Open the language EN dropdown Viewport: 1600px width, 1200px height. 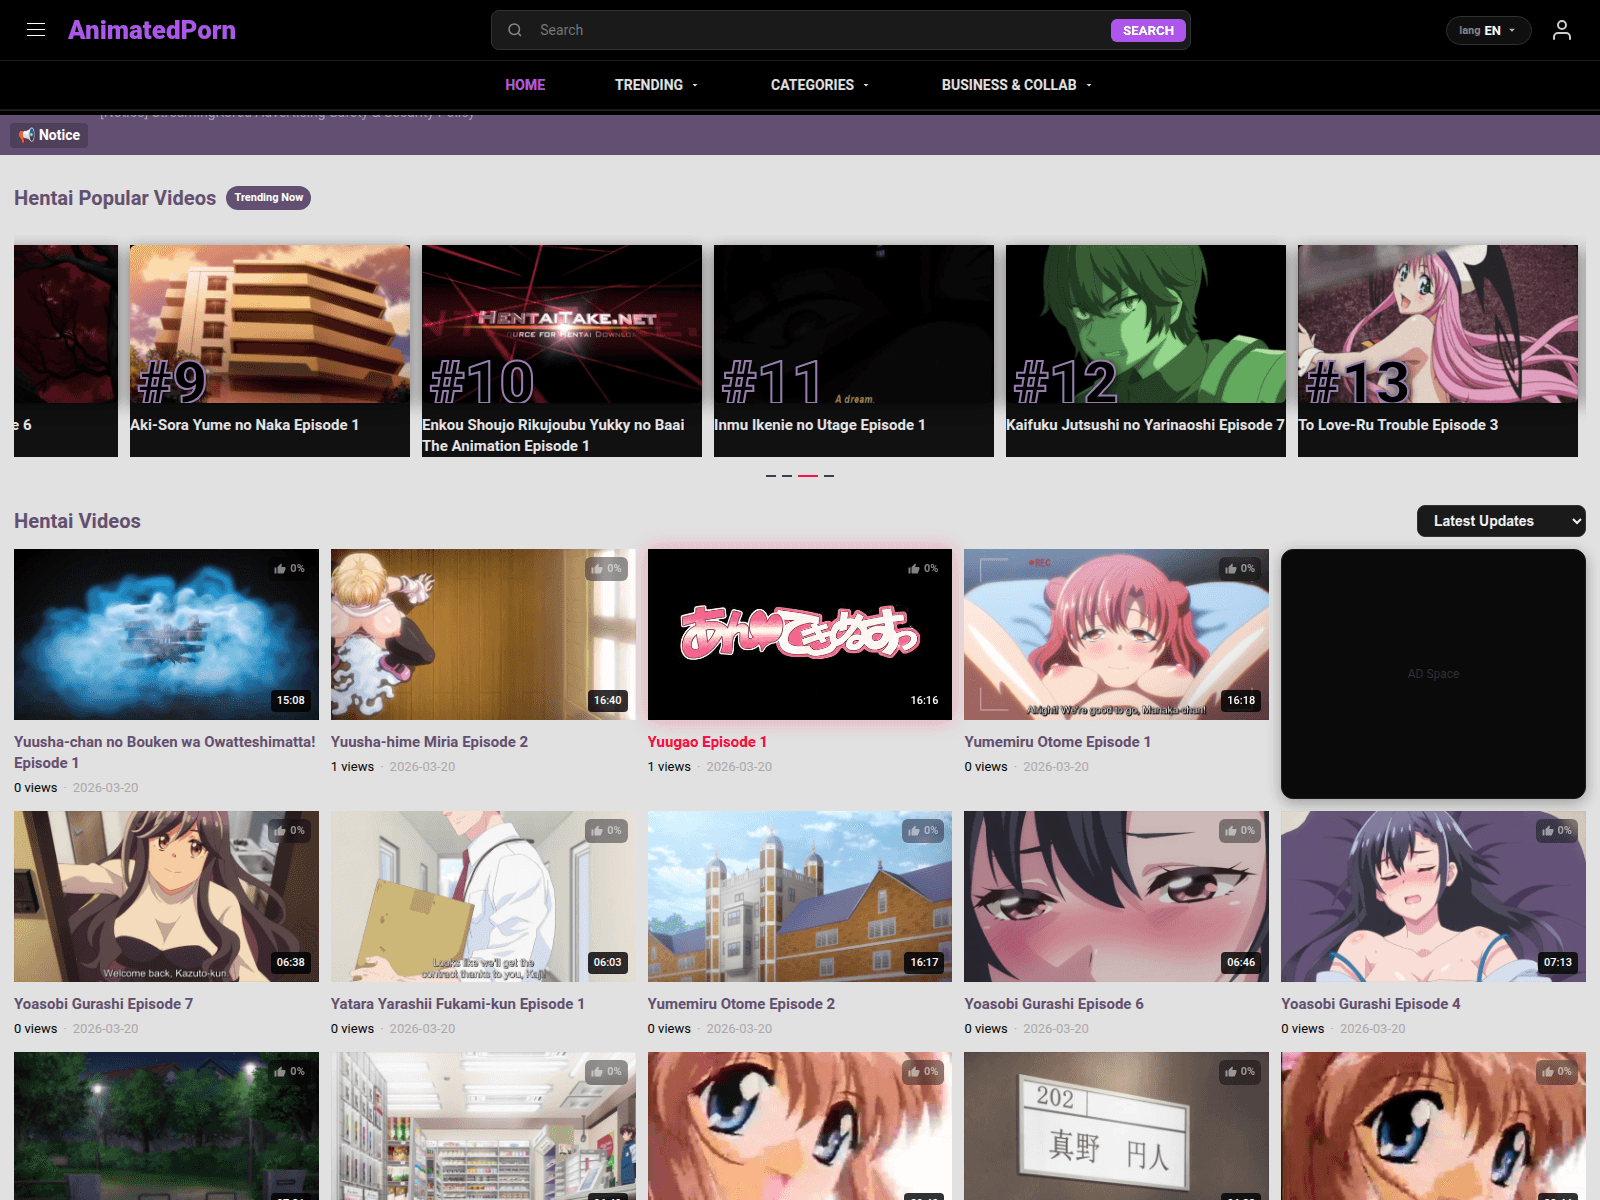1488,30
